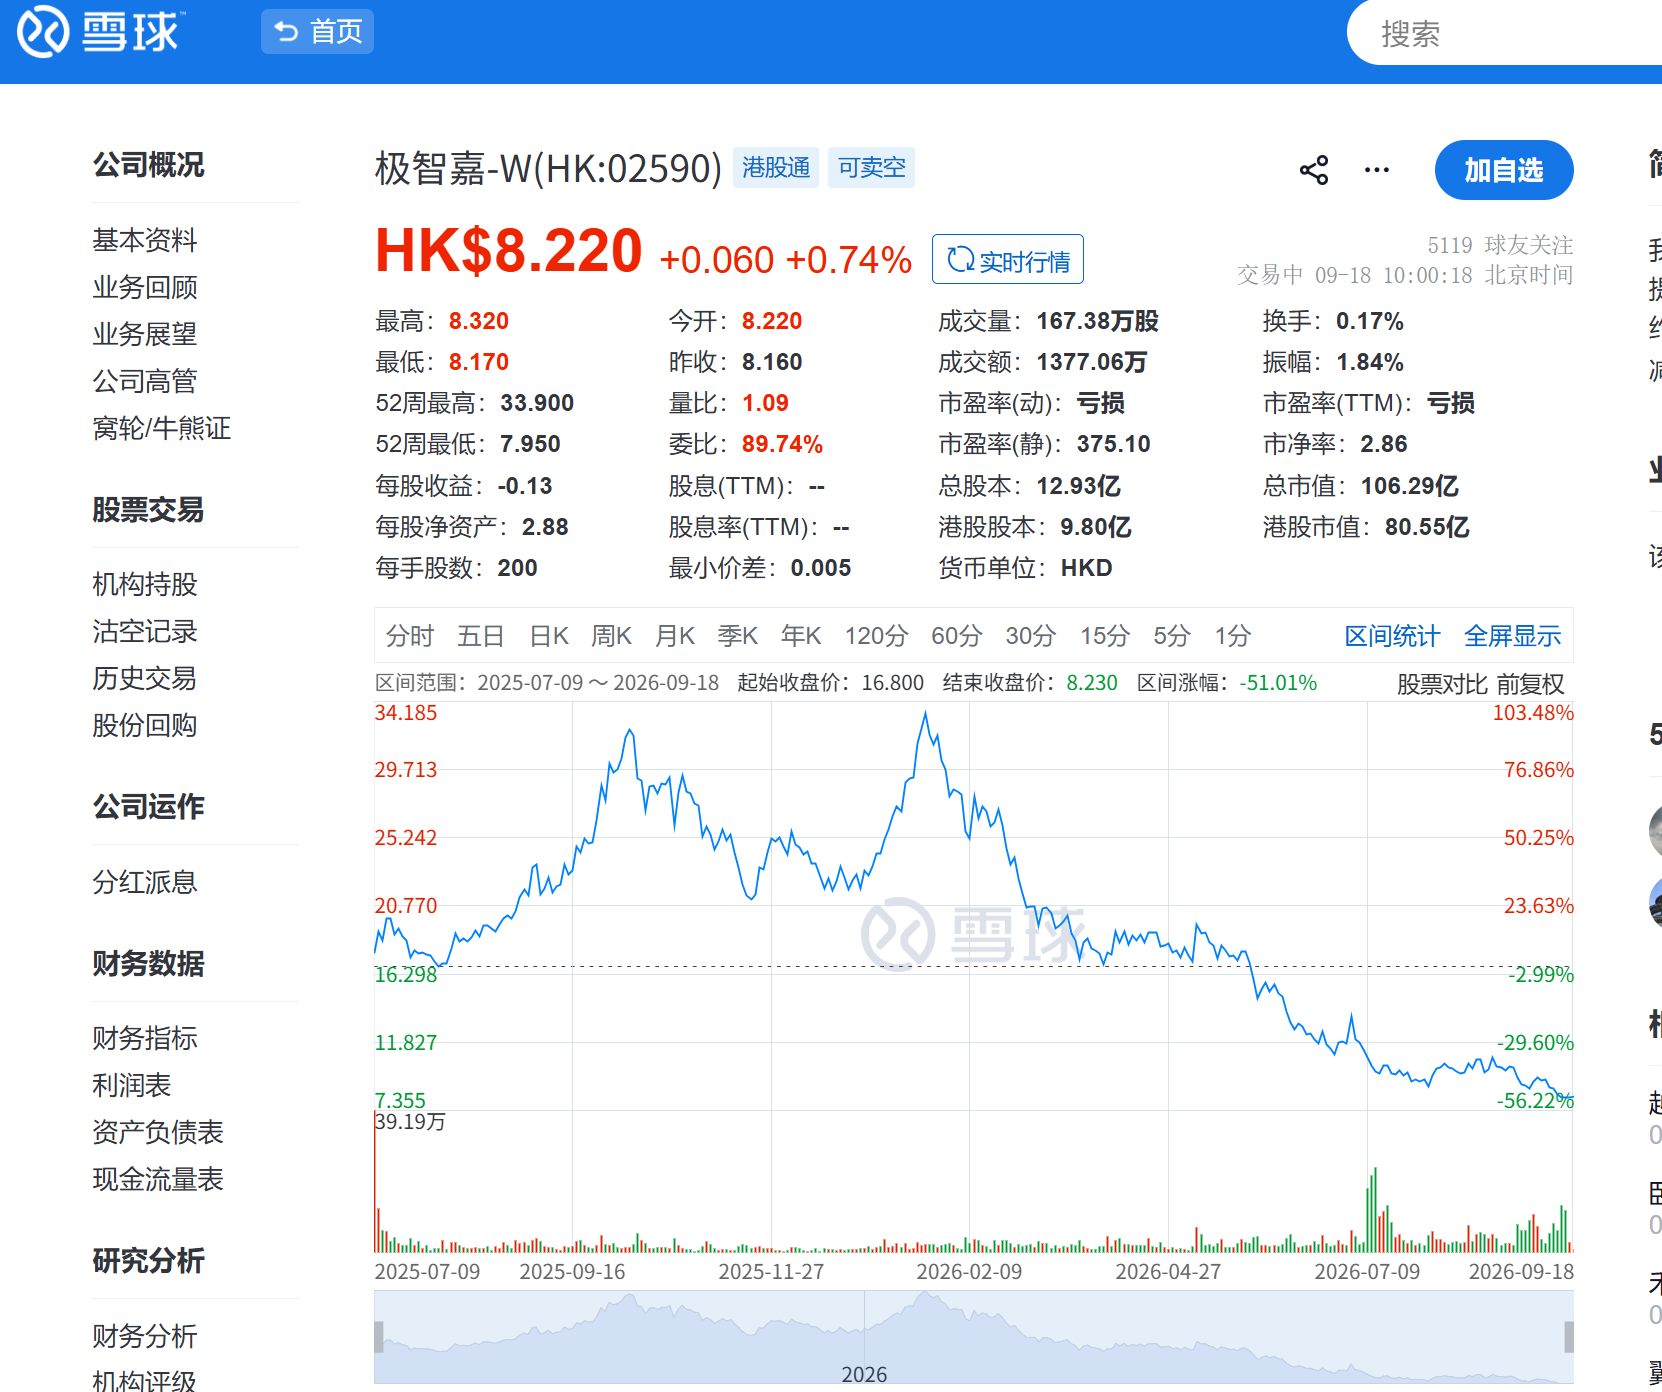The width and height of the screenshot is (1662, 1392).
Task: Switch chart to 分时 view
Action: tap(410, 636)
